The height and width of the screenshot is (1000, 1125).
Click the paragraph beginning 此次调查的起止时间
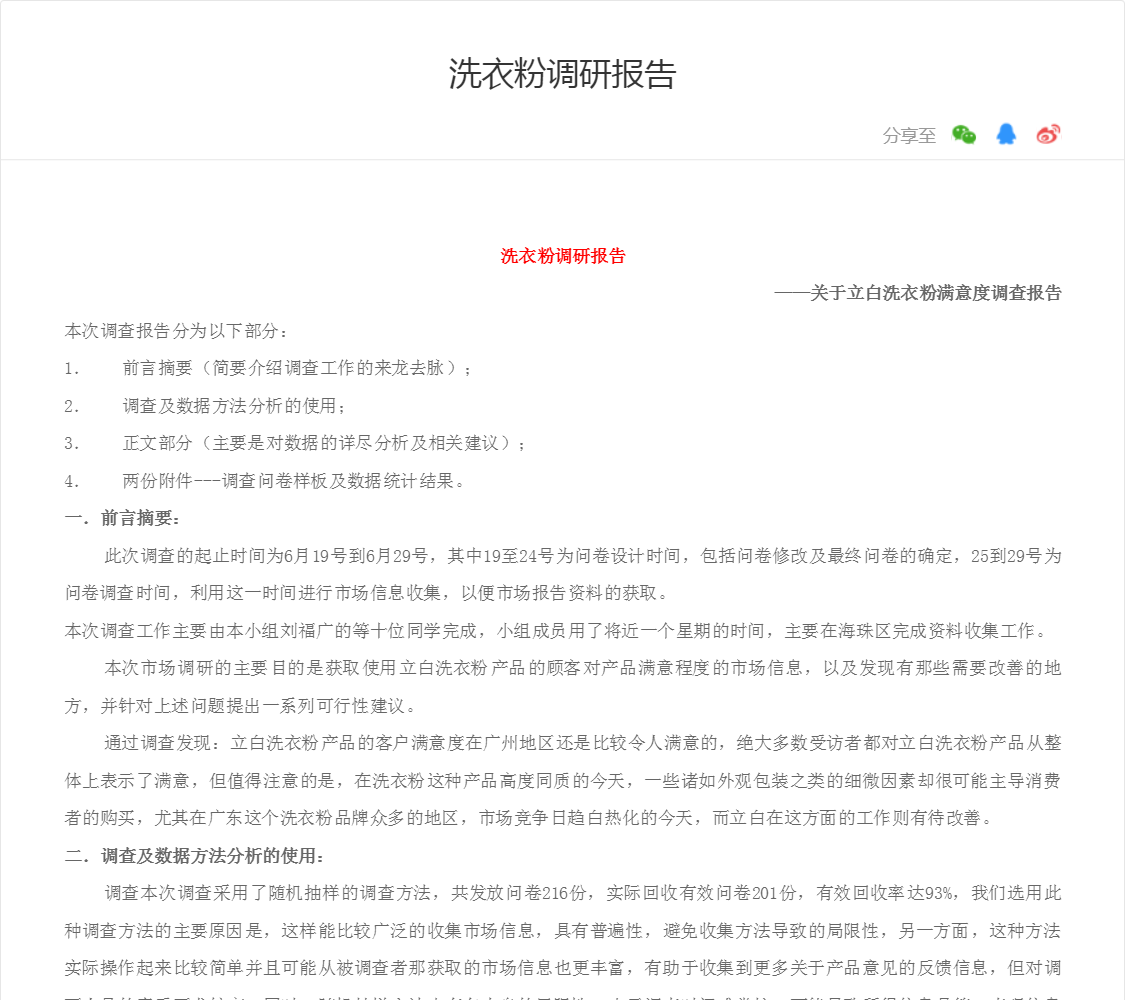point(562,575)
